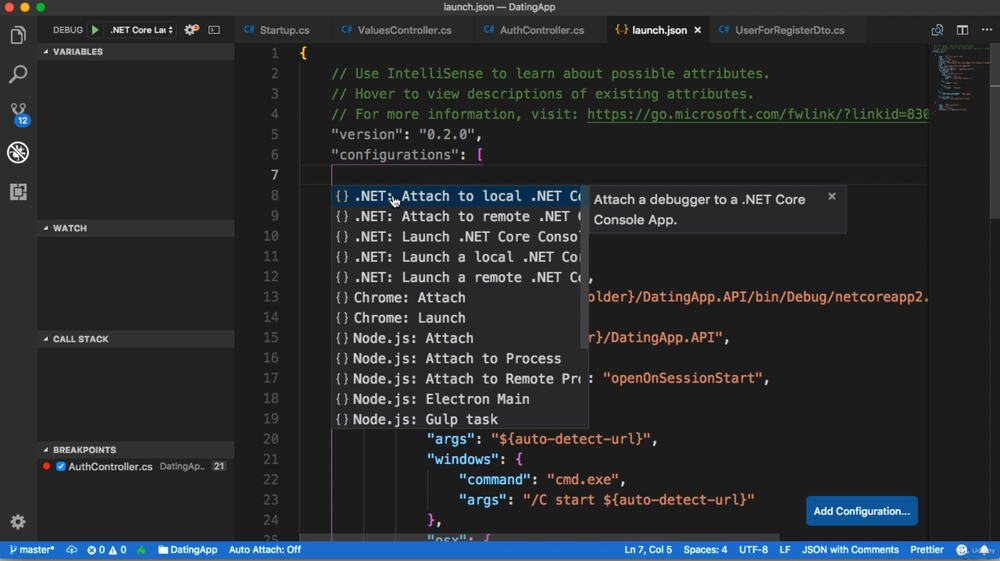The width and height of the screenshot is (1000, 561).
Task: Select '.NET: Launch .NET Core Console' suggestion
Action: click(458, 237)
